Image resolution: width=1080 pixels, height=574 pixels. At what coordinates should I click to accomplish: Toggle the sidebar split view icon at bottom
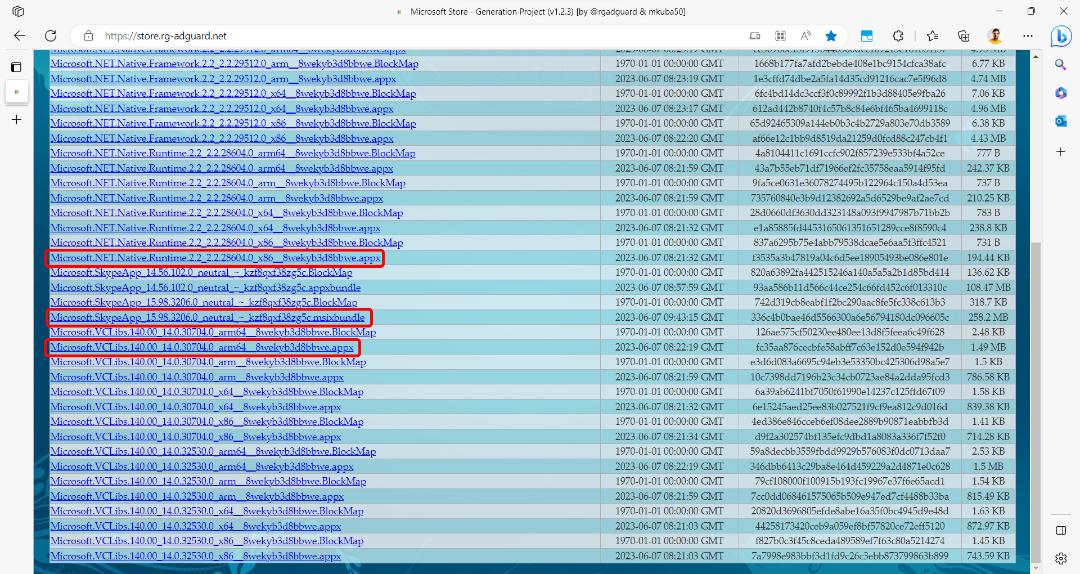tap(1061, 531)
